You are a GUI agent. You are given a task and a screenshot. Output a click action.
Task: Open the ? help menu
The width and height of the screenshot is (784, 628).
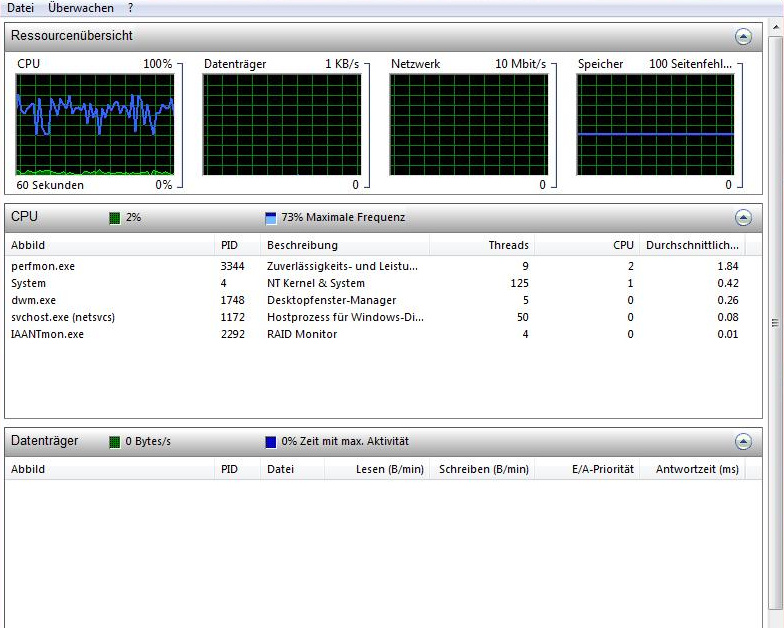[x=130, y=8]
